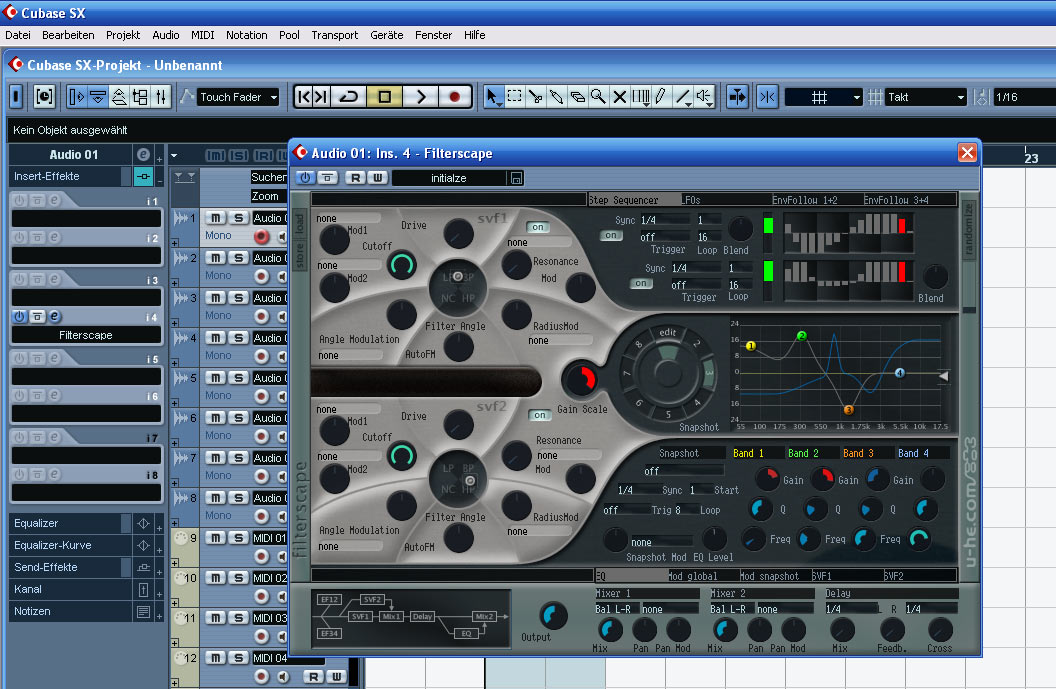Open the Bearbeiten menu
The width and height of the screenshot is (1056, 689).
click(x=68, y=35)
